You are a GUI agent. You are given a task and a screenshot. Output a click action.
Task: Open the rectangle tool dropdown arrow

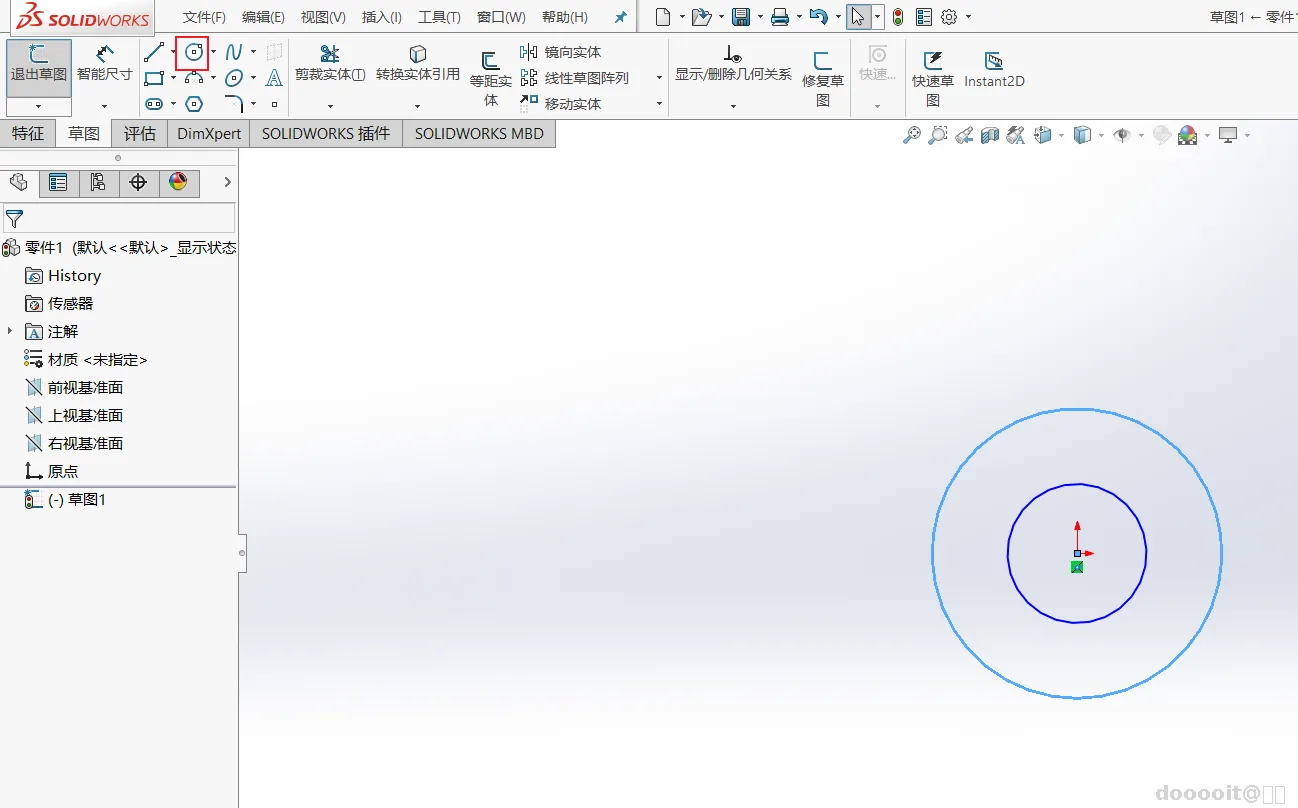173,78
